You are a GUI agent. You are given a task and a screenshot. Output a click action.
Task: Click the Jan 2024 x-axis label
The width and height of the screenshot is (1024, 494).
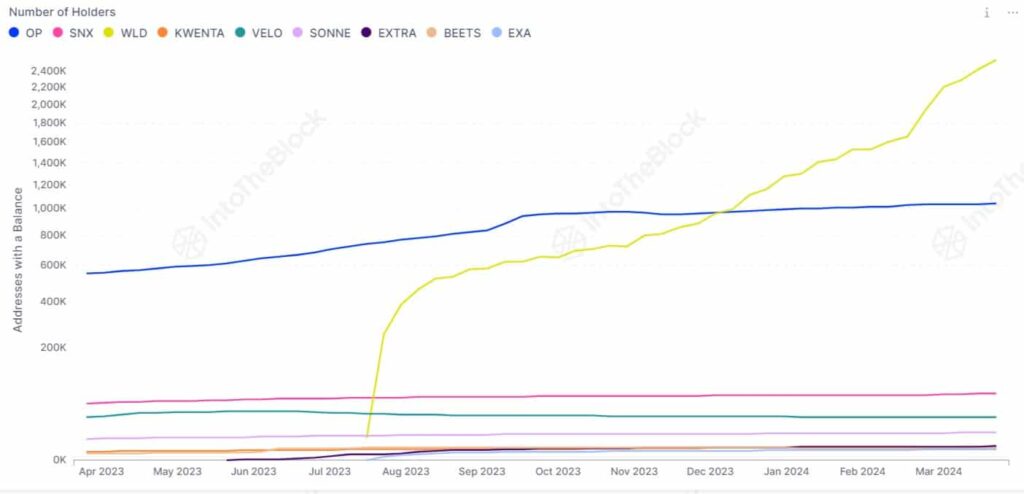(x=786, y=471)
